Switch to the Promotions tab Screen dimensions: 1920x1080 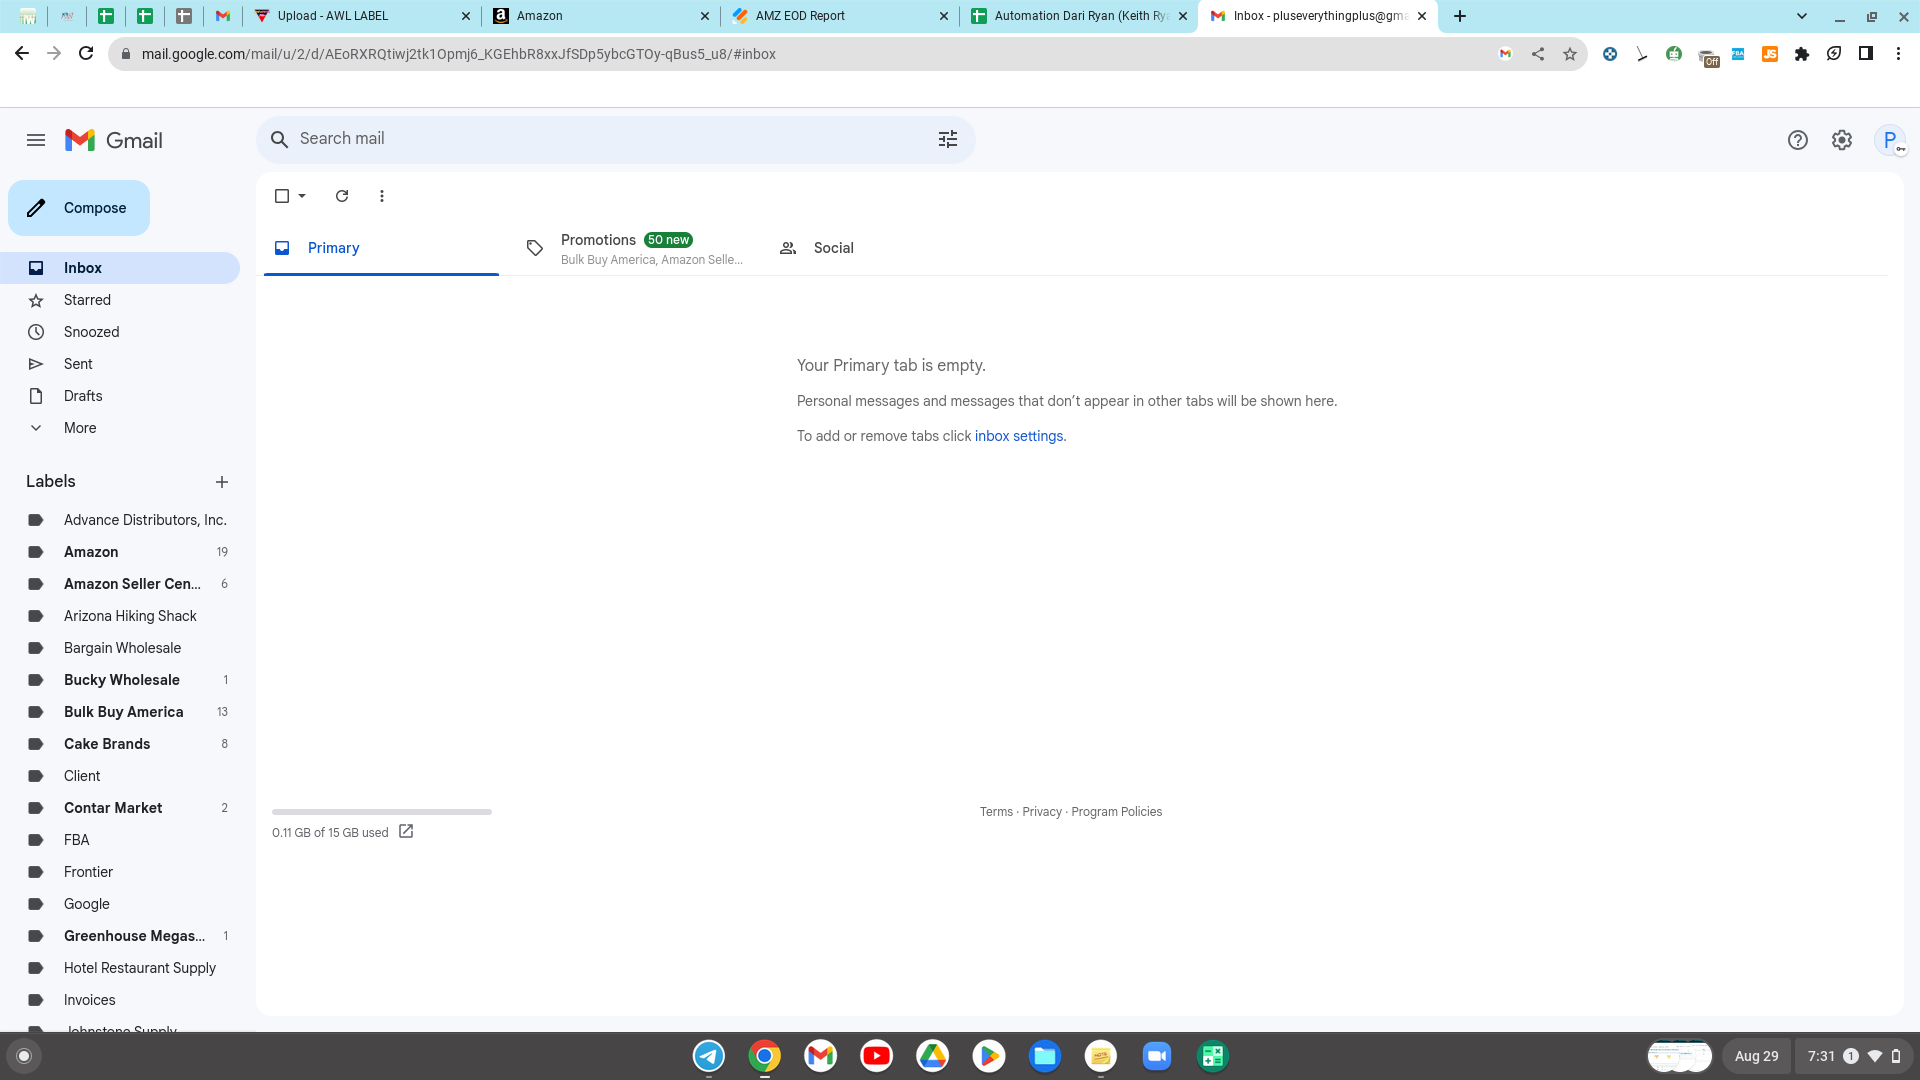click(634, 248)
